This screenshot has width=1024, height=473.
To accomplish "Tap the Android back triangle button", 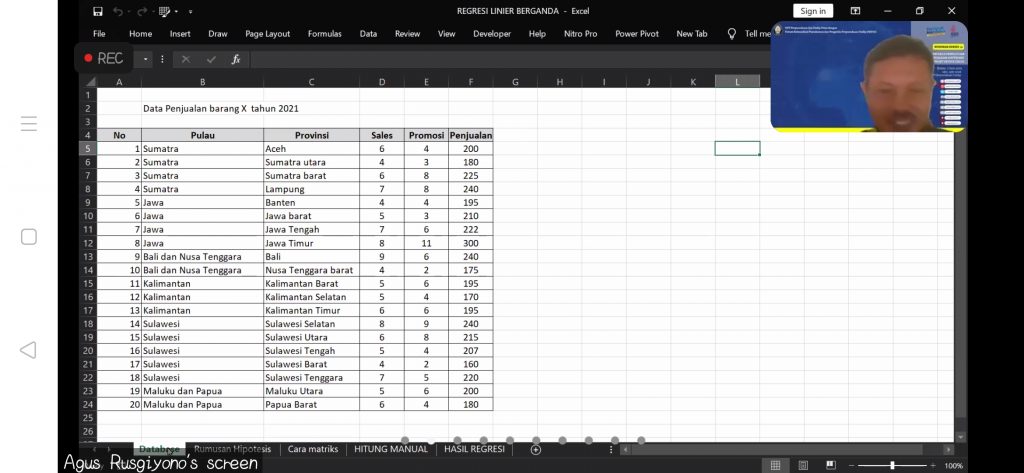I will 28,350.
